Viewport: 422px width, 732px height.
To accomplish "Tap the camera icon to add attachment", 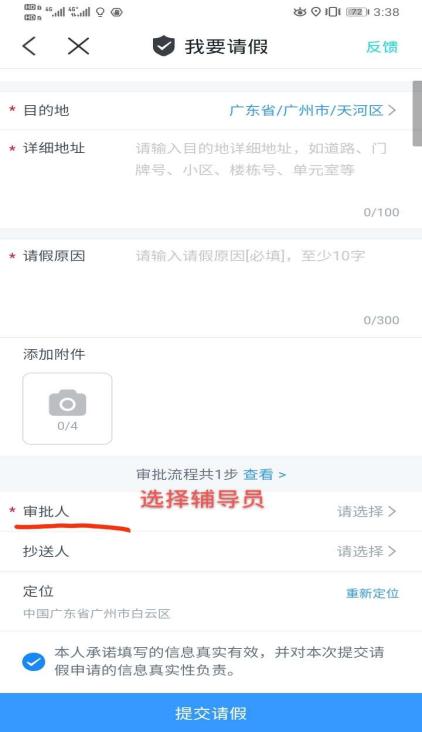I will tap(67, 402).
